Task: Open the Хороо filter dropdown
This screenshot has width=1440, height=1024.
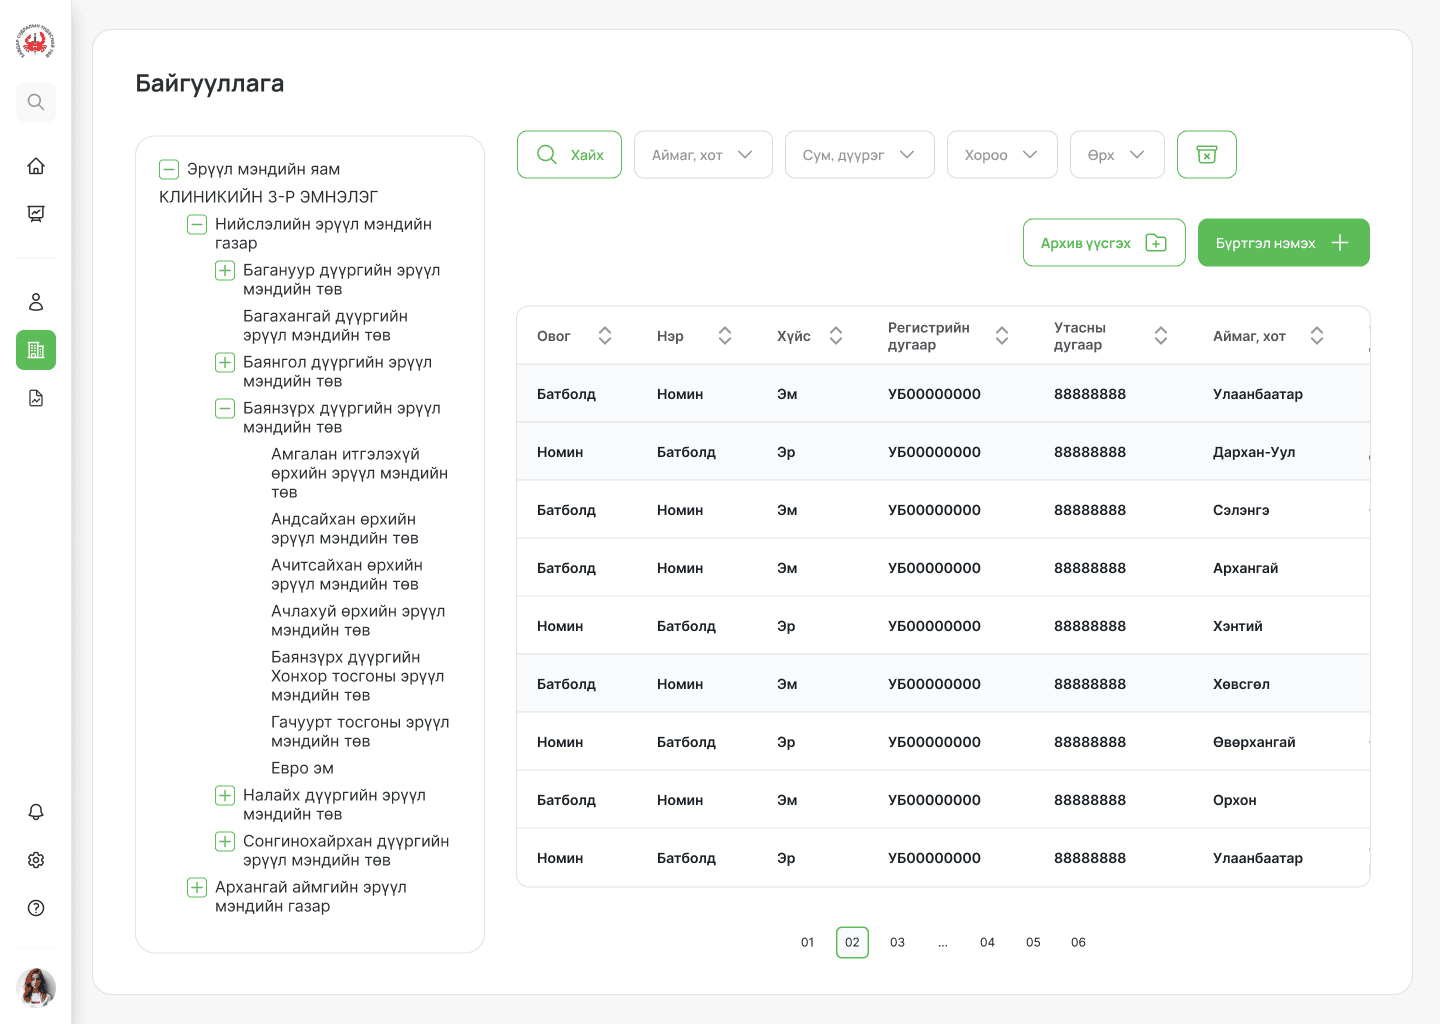Action: [x=1002, y=155]
